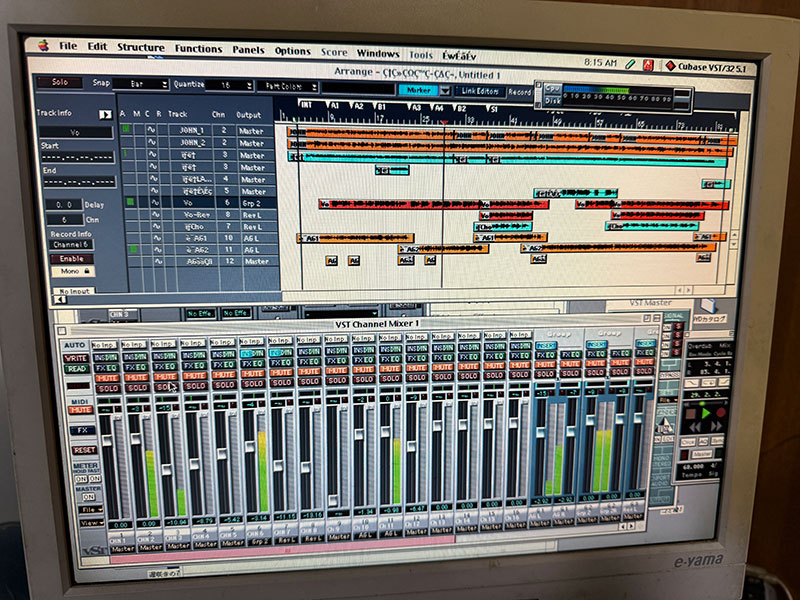The height and width of the screenshot is (600, 800).
Task: Select the Vo-Rev track name
Action: click(x=196, y=215)
